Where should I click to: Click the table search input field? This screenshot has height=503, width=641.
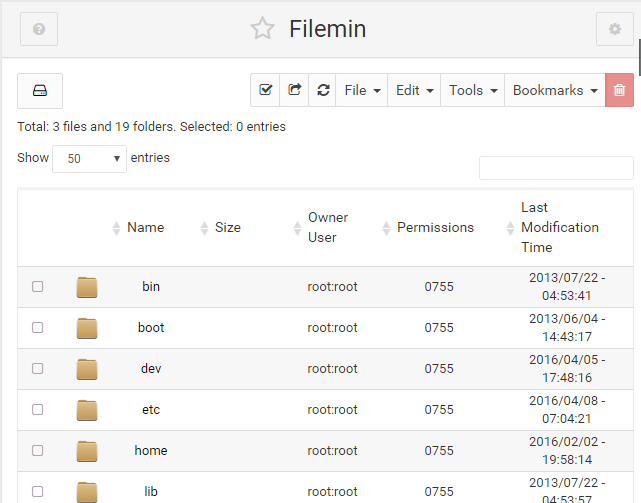[x=555, y=168]
